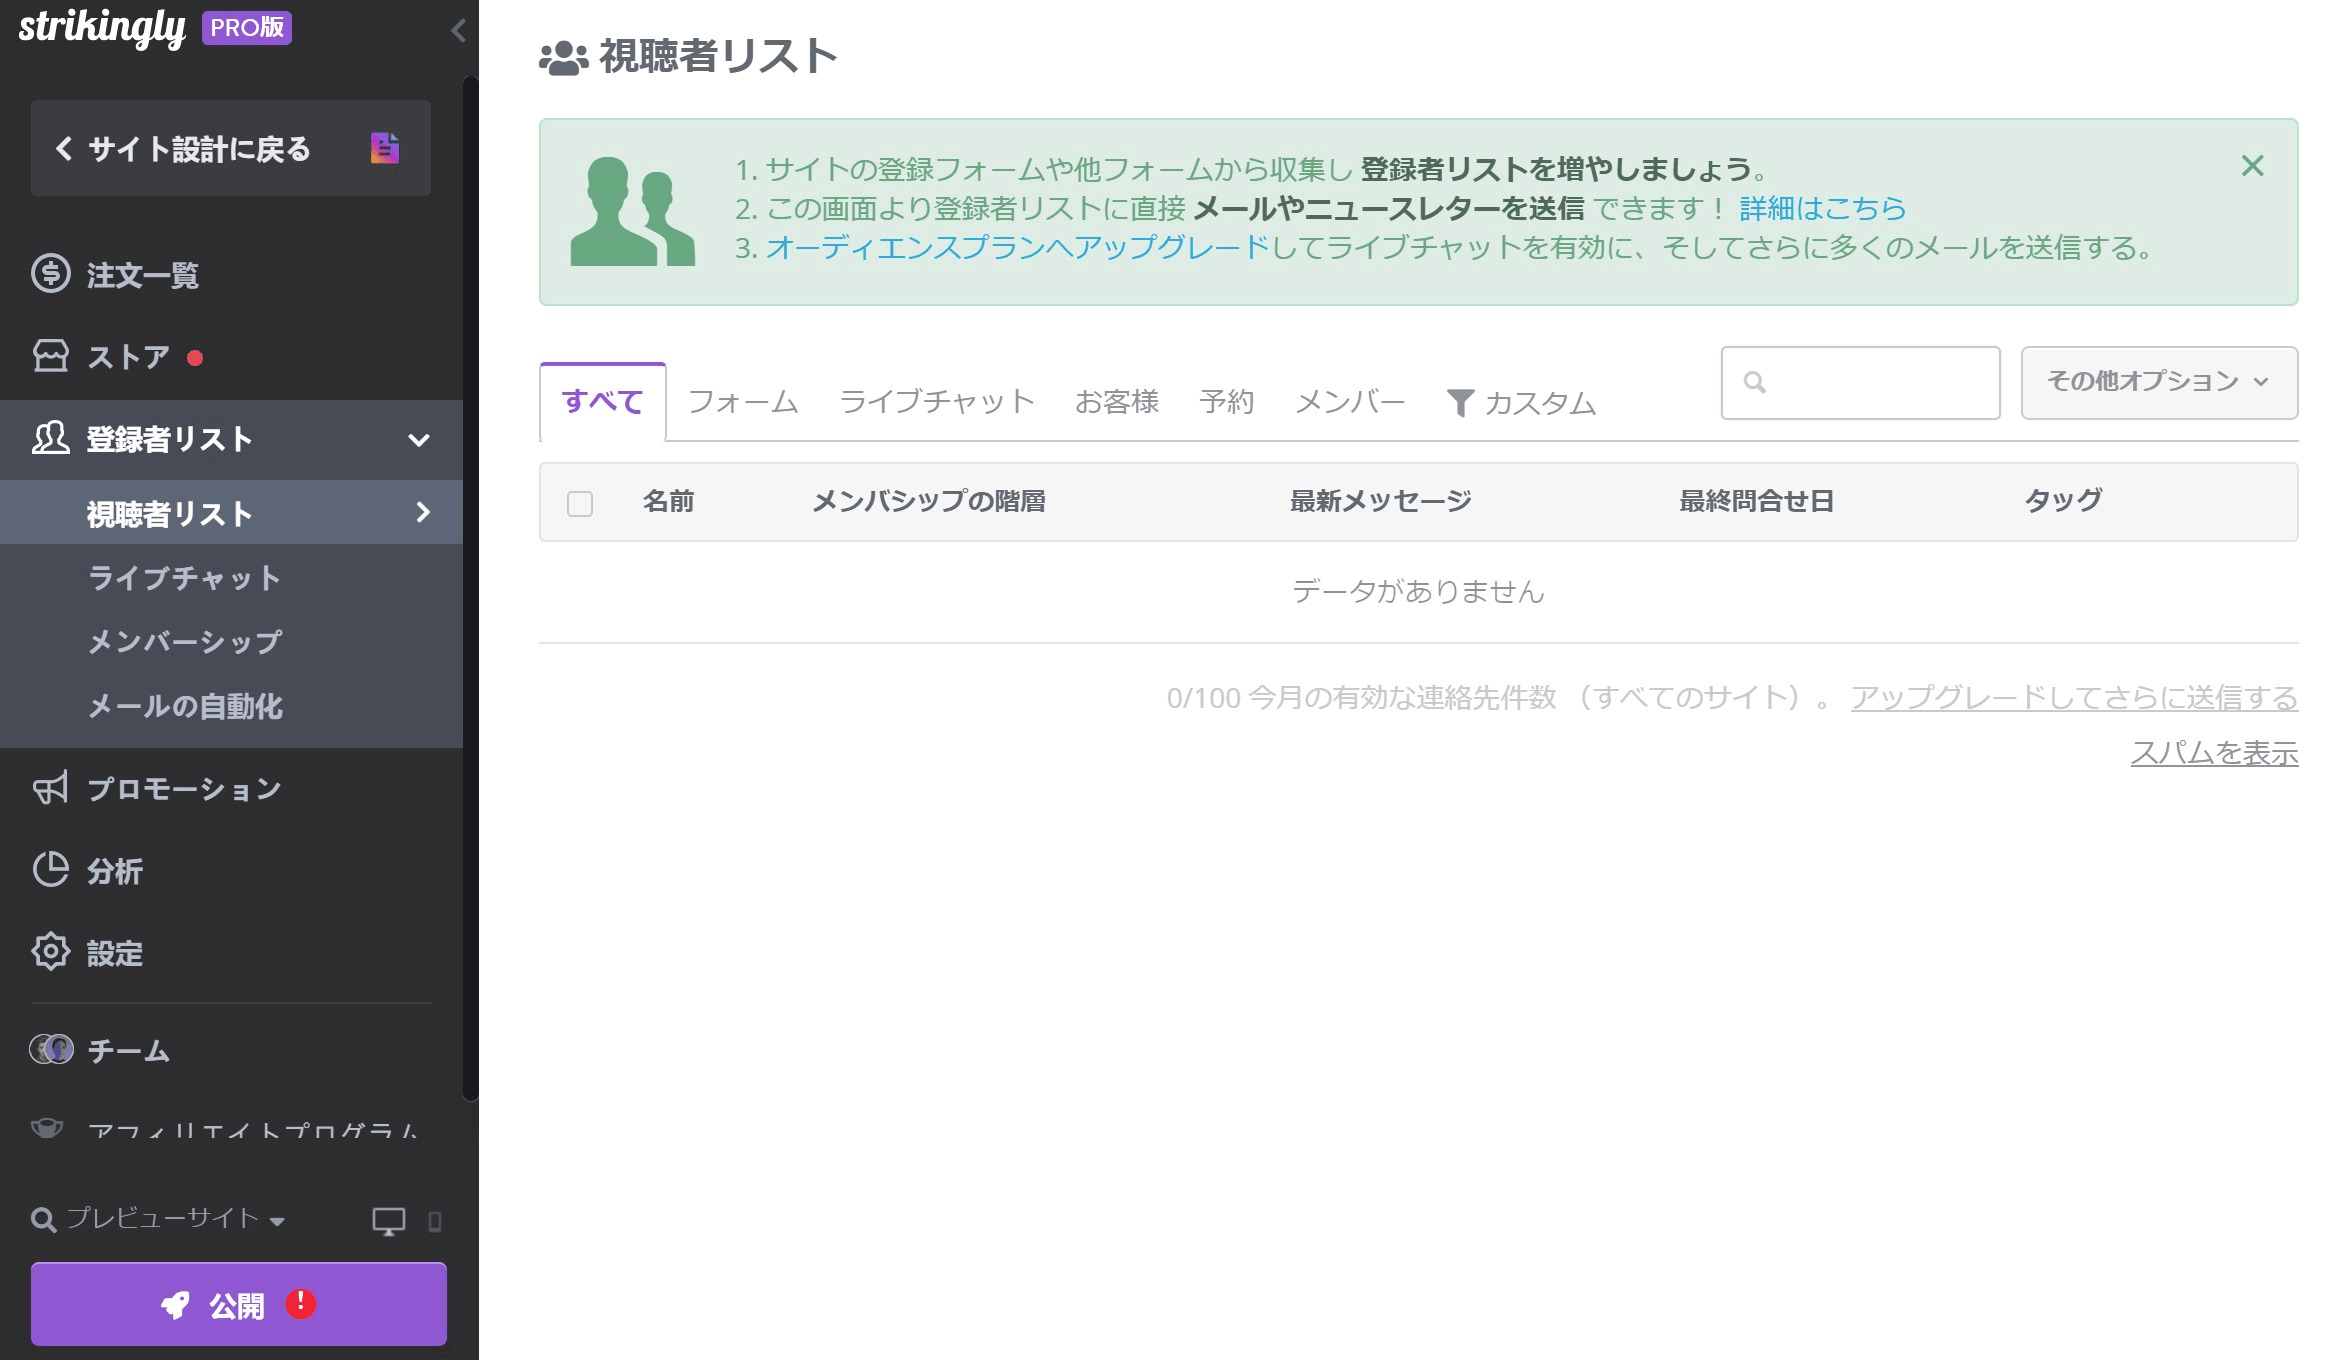Open the 注文一覧 orders icon
Viewport: 2334px width, 1360px height.
51,273
